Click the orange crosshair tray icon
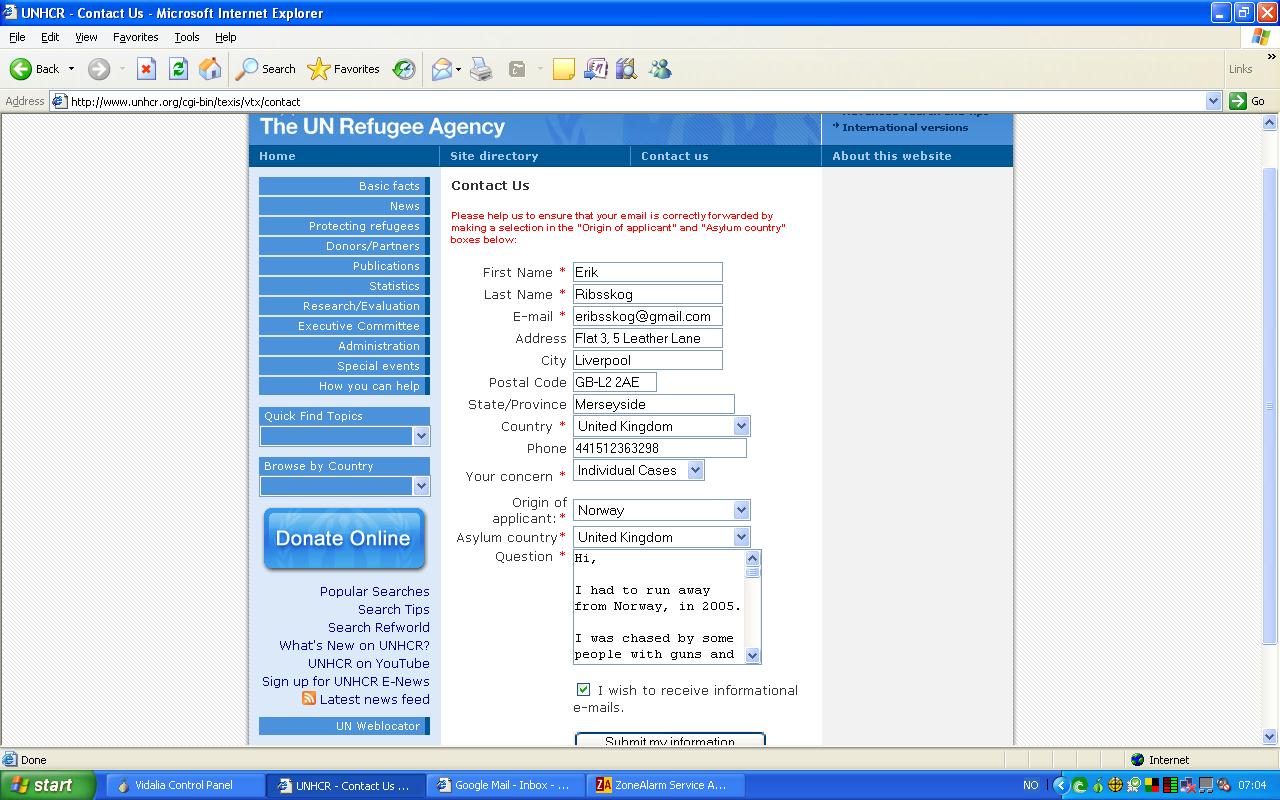This screenshot has height=800, width=1280. (1115, 785)
